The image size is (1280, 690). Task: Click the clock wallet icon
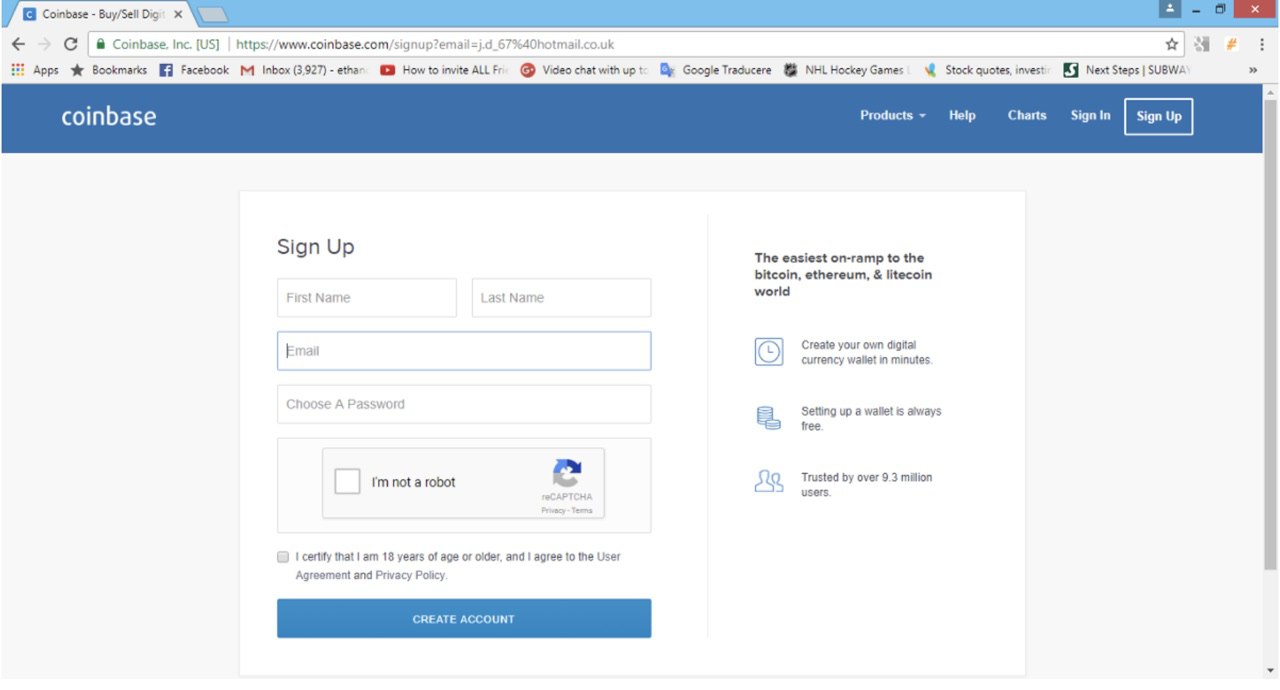click(x=768, y=352)
